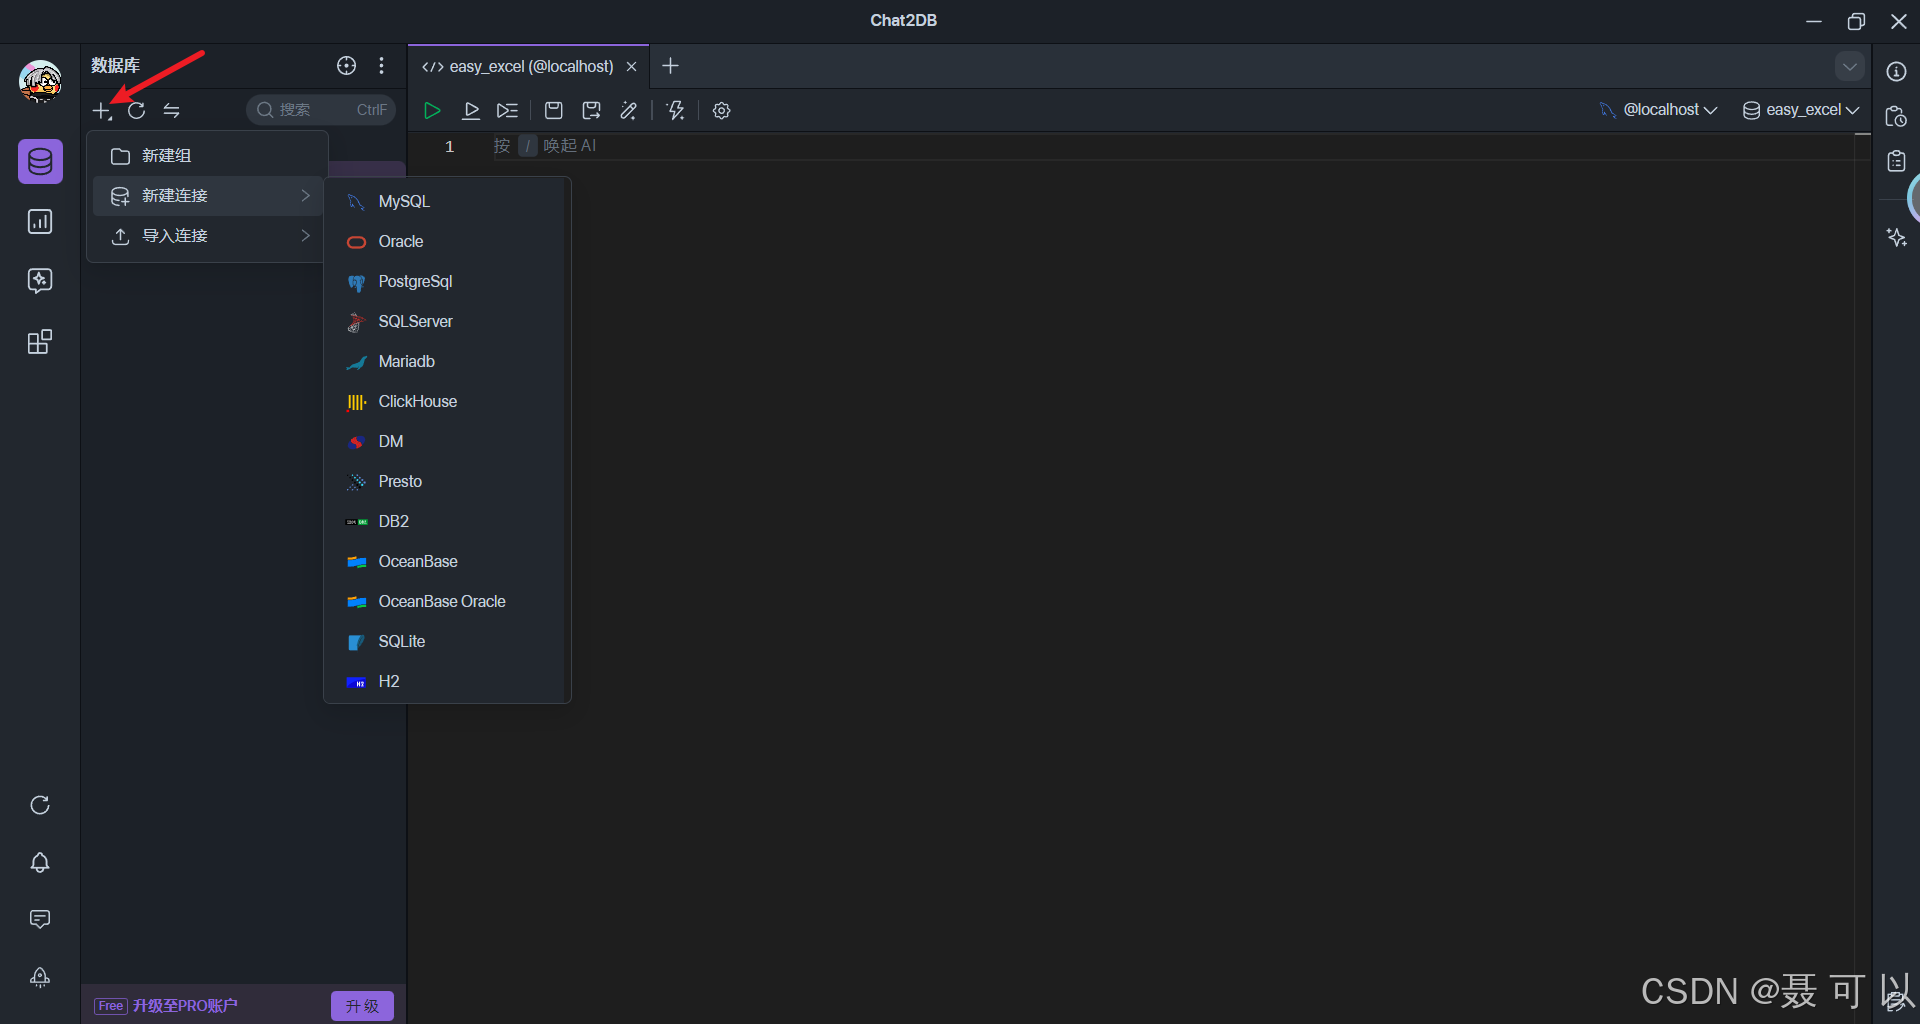Click the user avatar in the sidebar
Viewport: 1920px width, 1024px height.
click(x=40, y=81)
